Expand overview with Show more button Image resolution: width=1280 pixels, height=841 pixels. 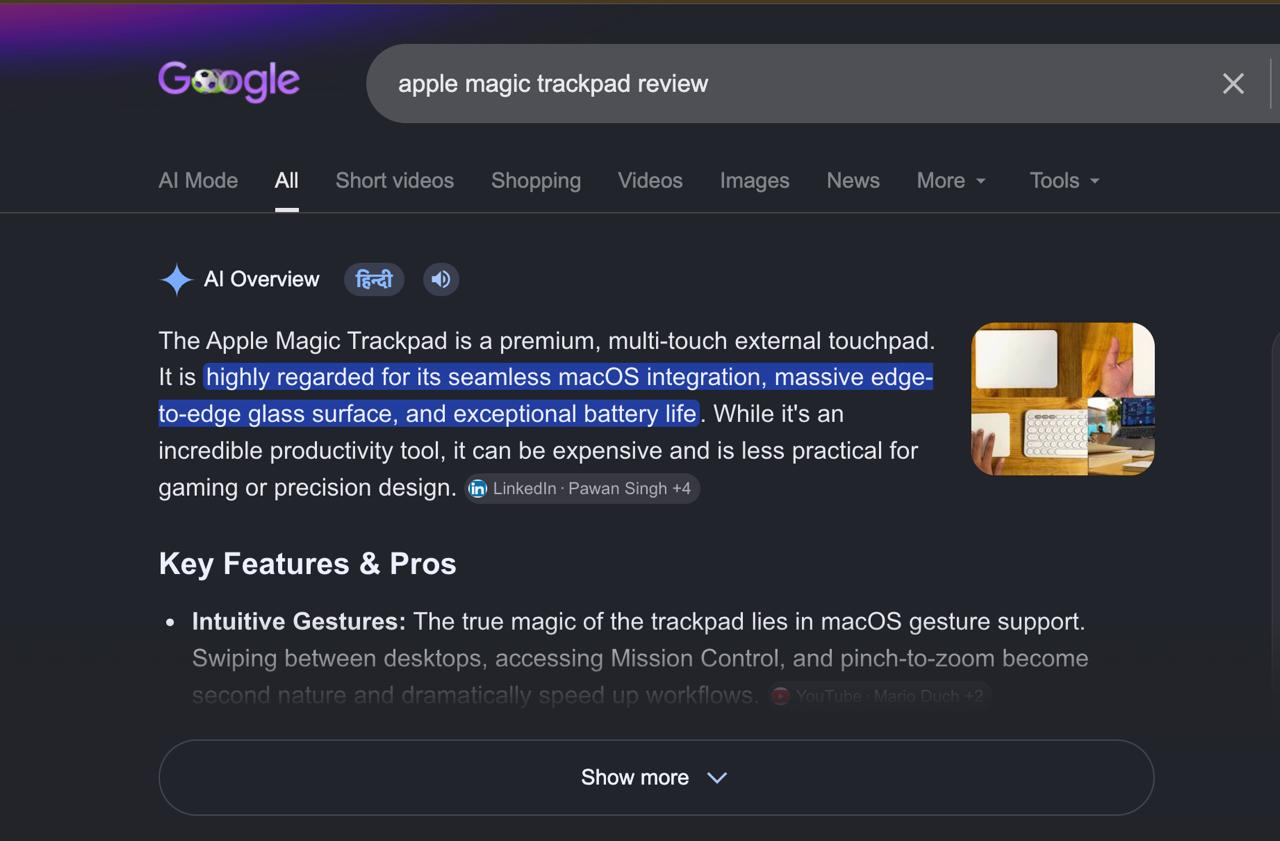tap(656, 778)
